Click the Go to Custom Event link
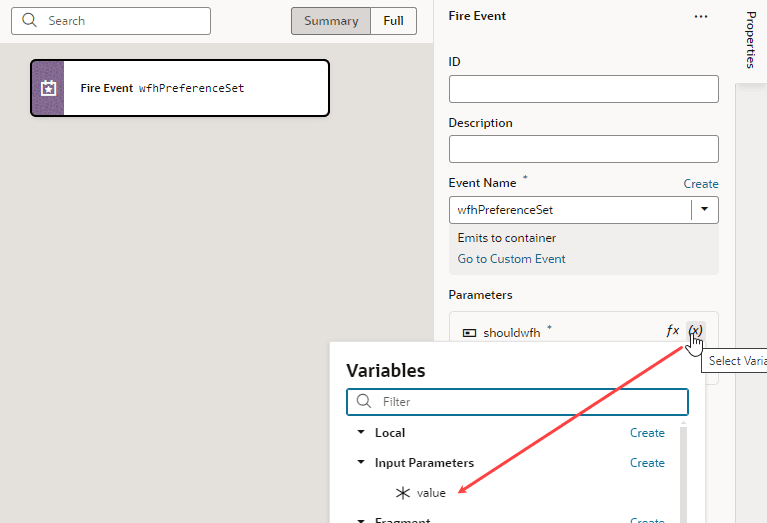This screenshot has height=523, width=767. click(511, 259)
